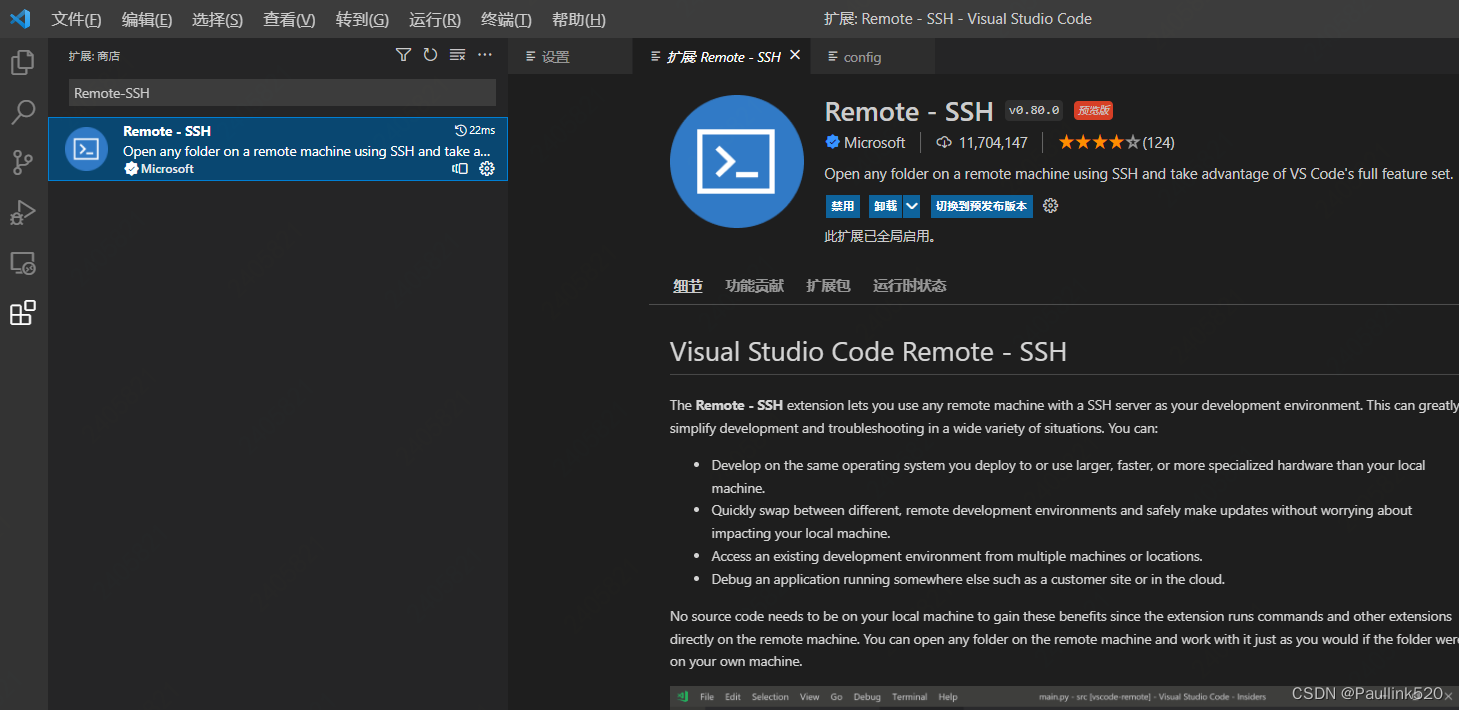Open the extensions view more actions menu
The width and height of the screenshot is (1459, 710).
pos(485,55)
